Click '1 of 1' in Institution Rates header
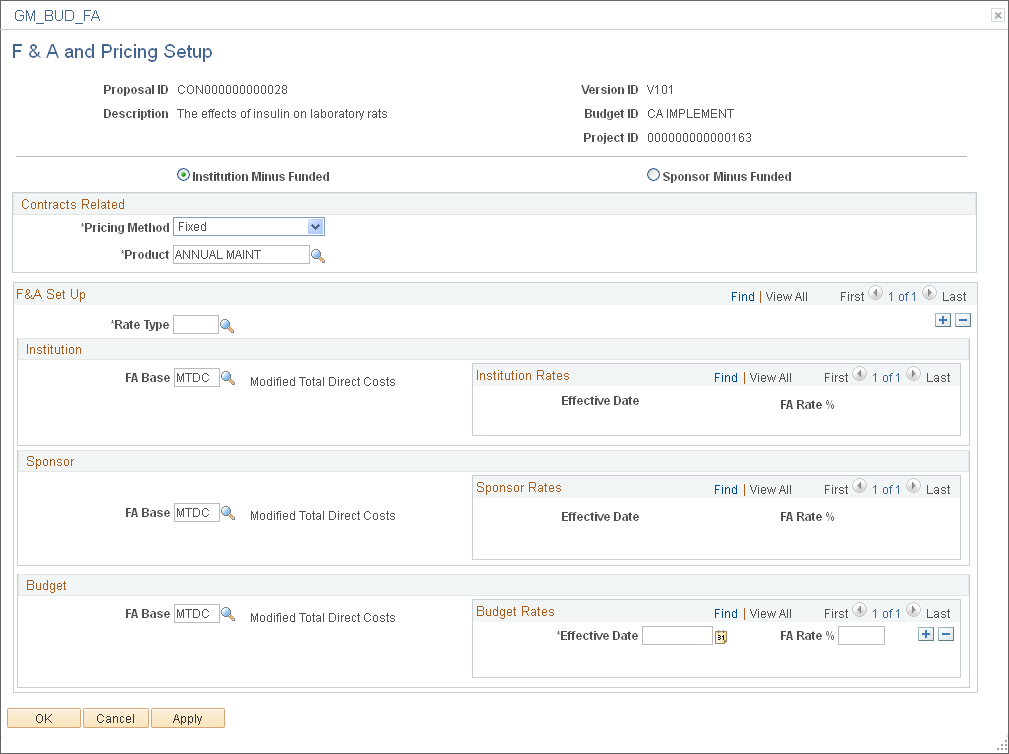This screenshot has width=1009, height=754. (x=886, y=378)
